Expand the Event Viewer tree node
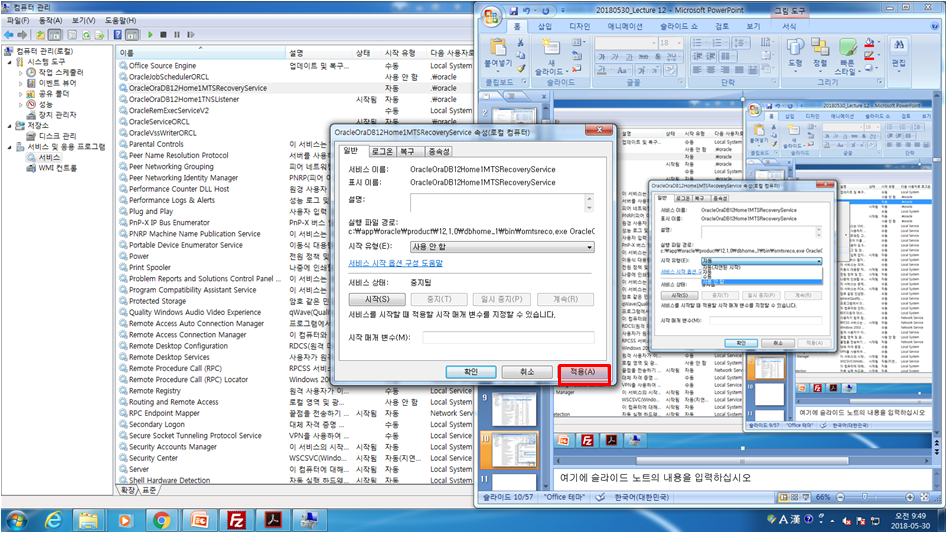Image resolution: width=947 pixels, height=533 pixels. point(21,83)
